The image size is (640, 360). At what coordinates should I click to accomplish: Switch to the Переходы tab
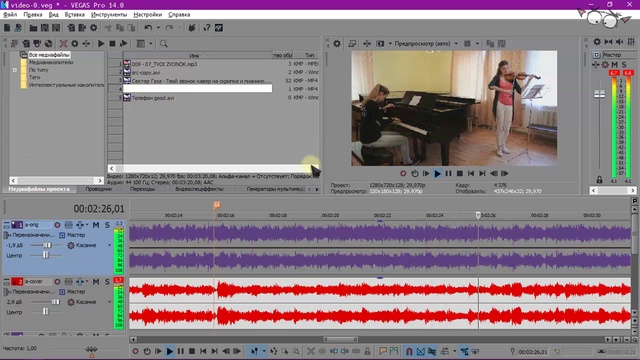coord(142,189)
